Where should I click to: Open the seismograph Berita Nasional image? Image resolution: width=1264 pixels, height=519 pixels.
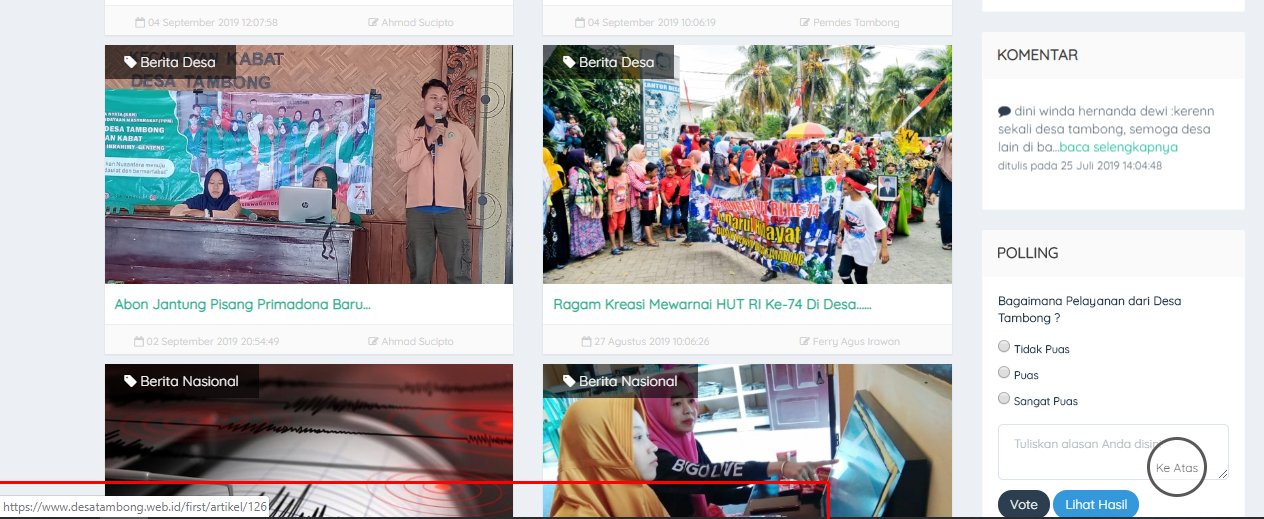(x=309, y=440)
